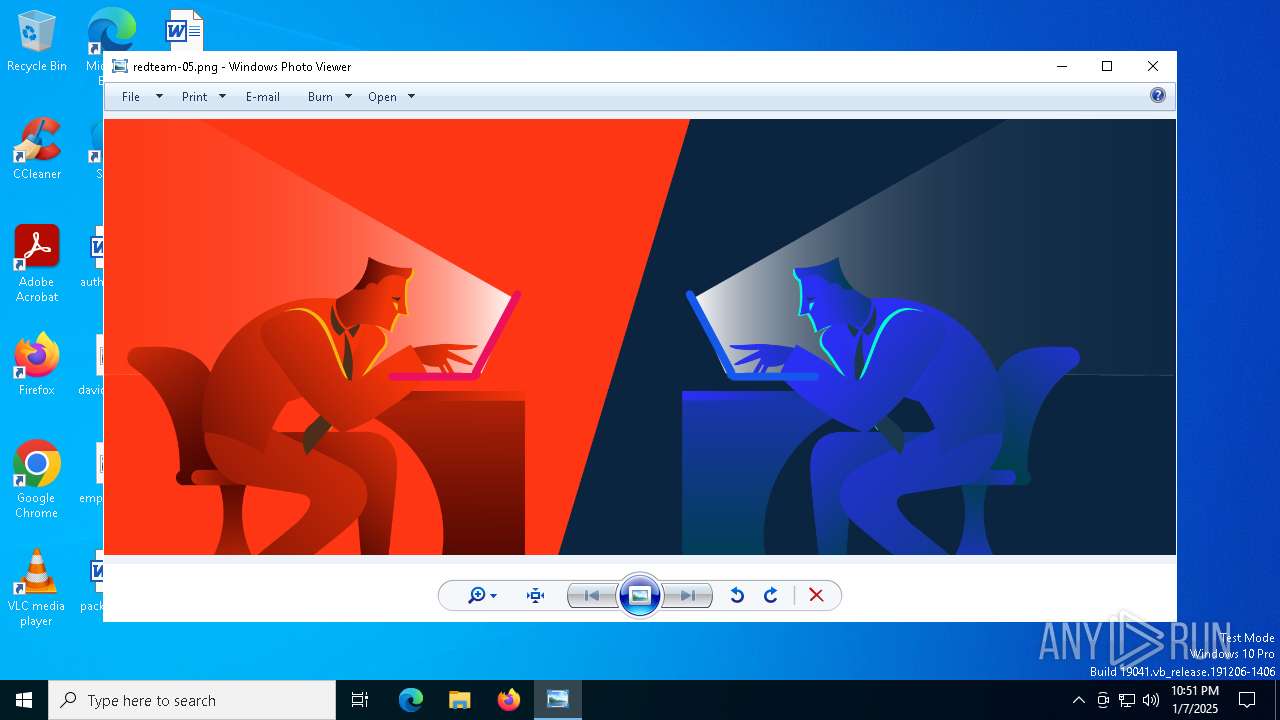Expand the Print dropdown arrow

[x=222, y=97]
